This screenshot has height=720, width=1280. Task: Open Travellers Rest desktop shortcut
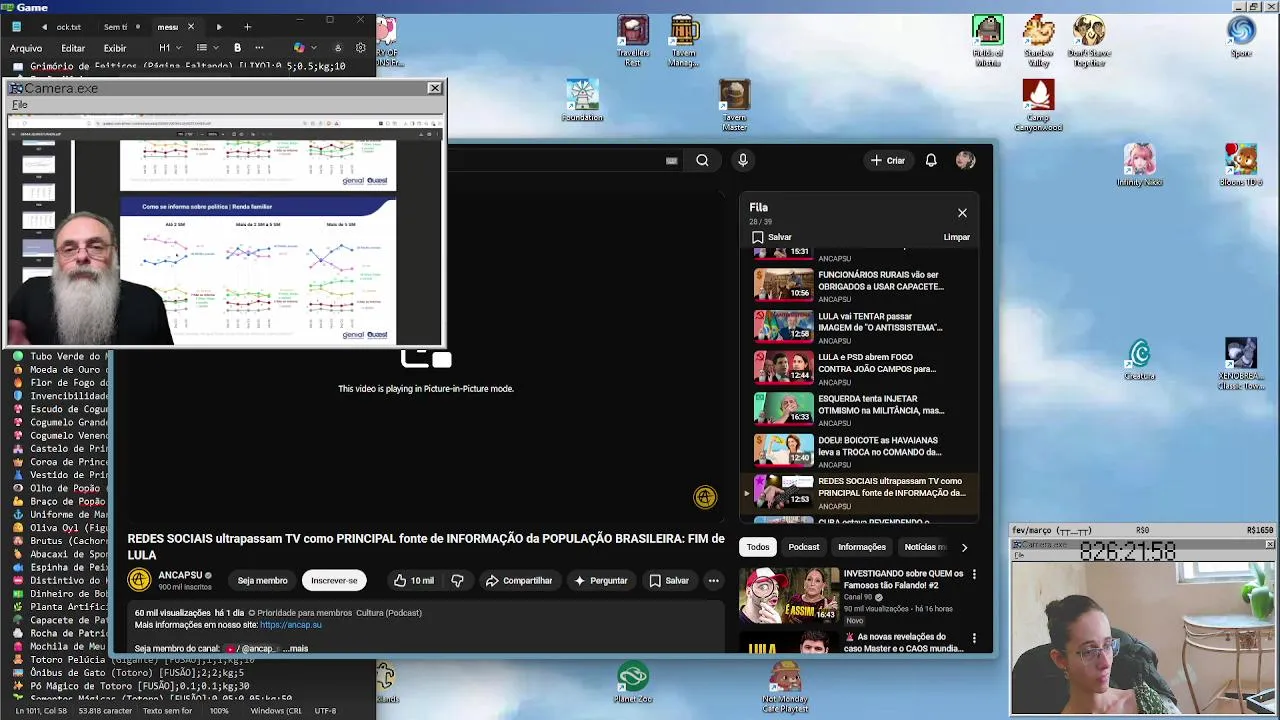coord(632,42)
